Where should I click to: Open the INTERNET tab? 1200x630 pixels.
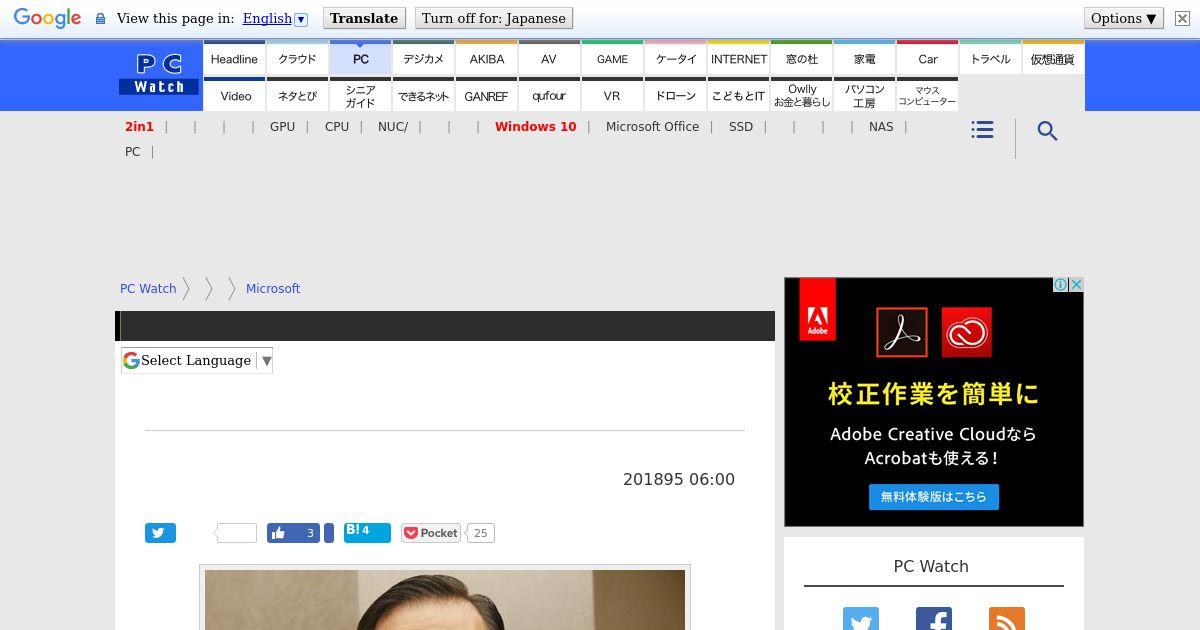coord(739,59)
